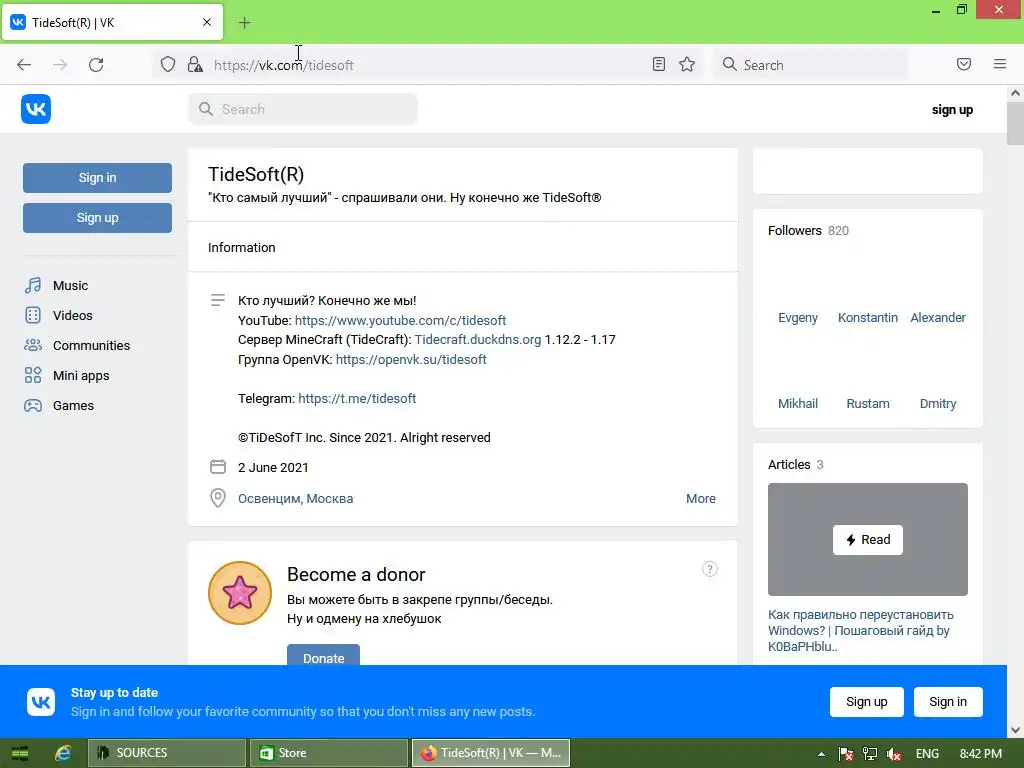Click the Games controller icon

[x=33, y=406]
